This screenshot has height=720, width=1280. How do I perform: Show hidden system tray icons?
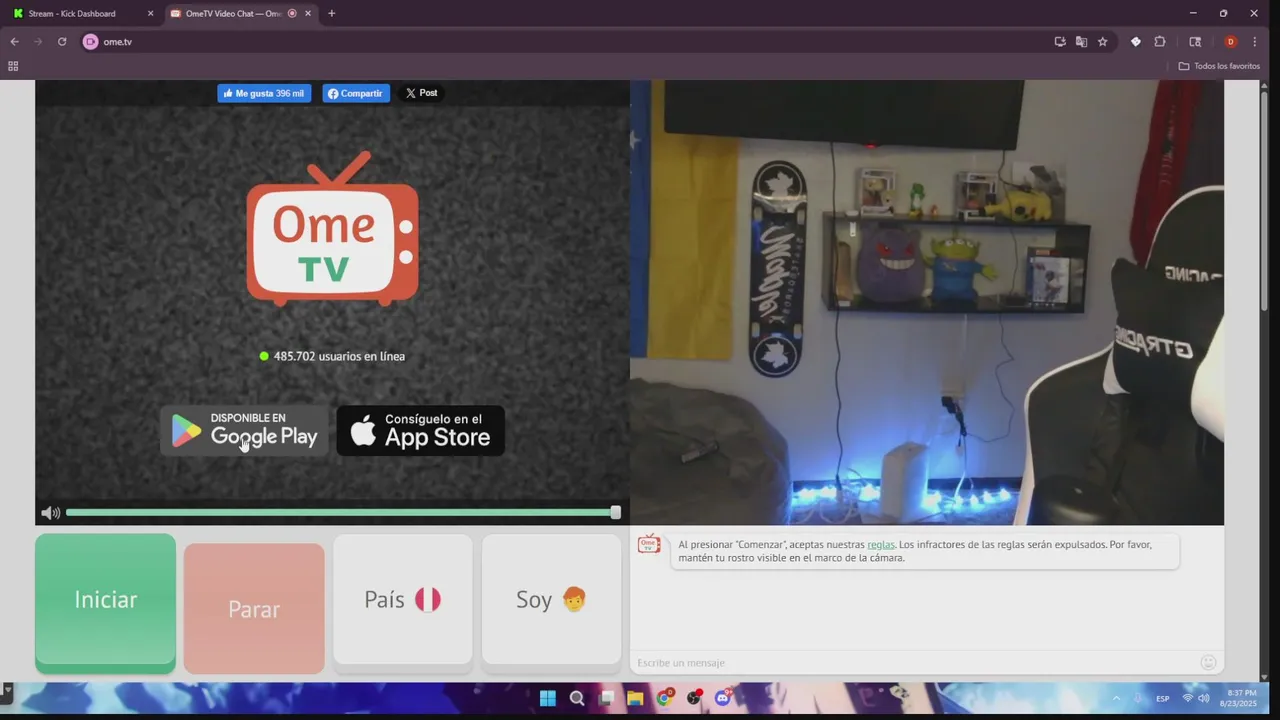(1116, 698)
